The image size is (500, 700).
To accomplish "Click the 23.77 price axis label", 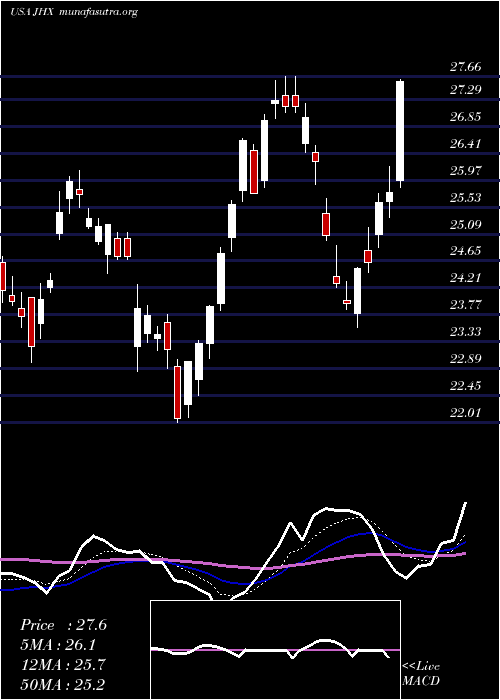I will [465, 304].
